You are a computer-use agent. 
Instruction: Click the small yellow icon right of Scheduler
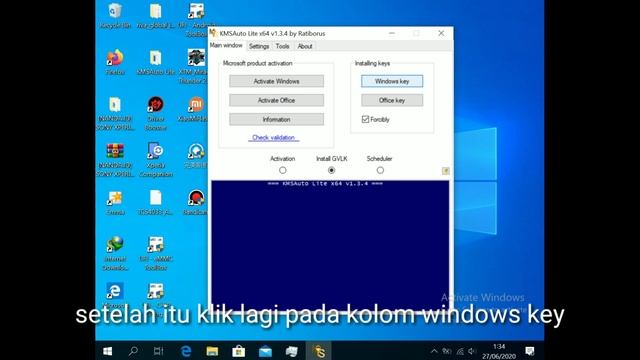point(446,171)
